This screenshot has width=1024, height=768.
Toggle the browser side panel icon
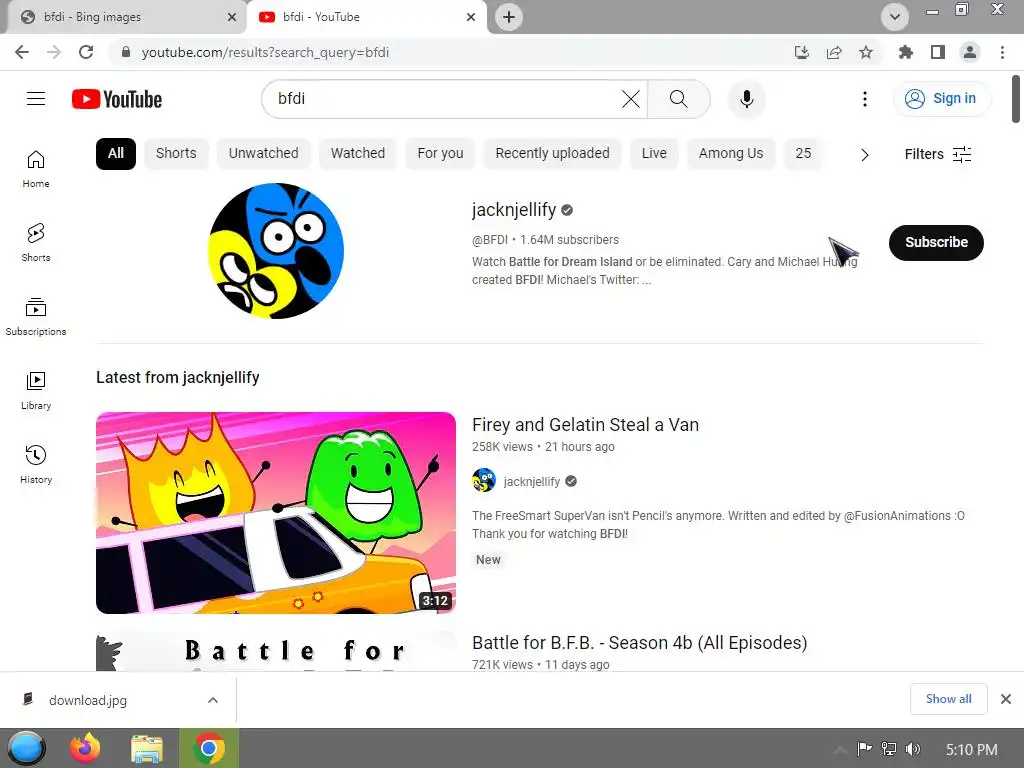click(938, 52)
